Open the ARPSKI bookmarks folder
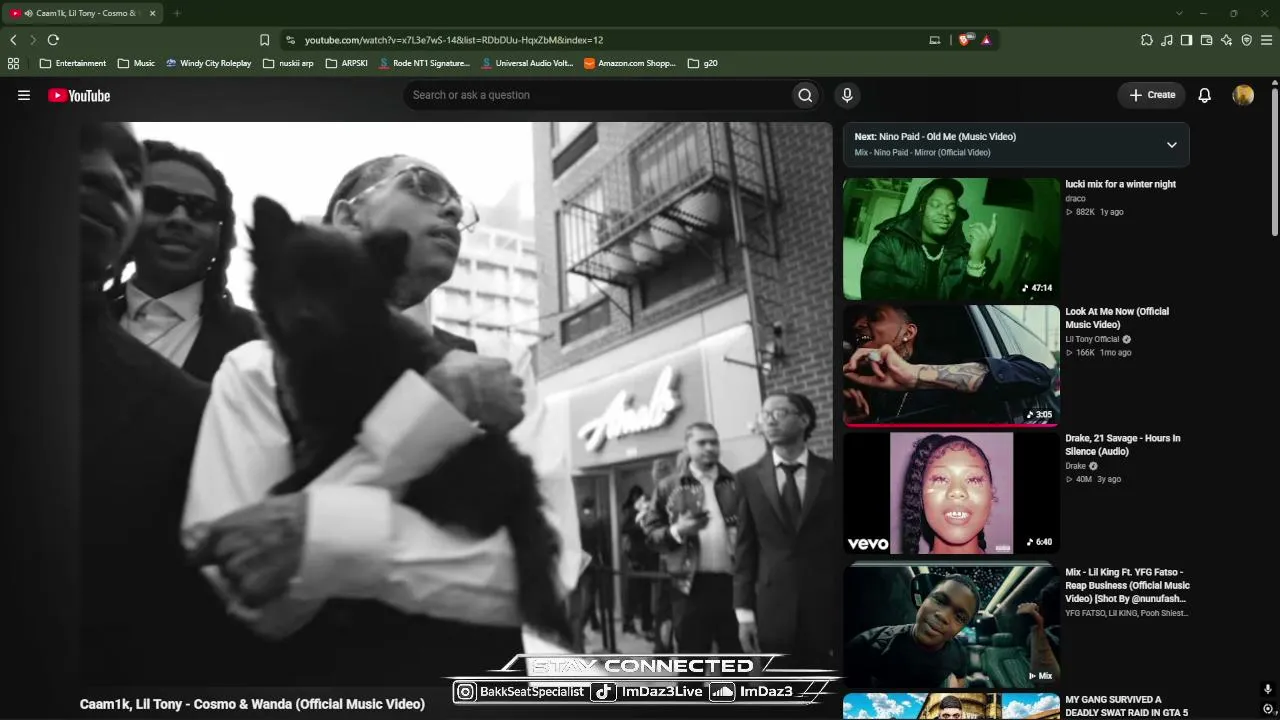This screenshot has height=720, width=1280. (346, 63)
